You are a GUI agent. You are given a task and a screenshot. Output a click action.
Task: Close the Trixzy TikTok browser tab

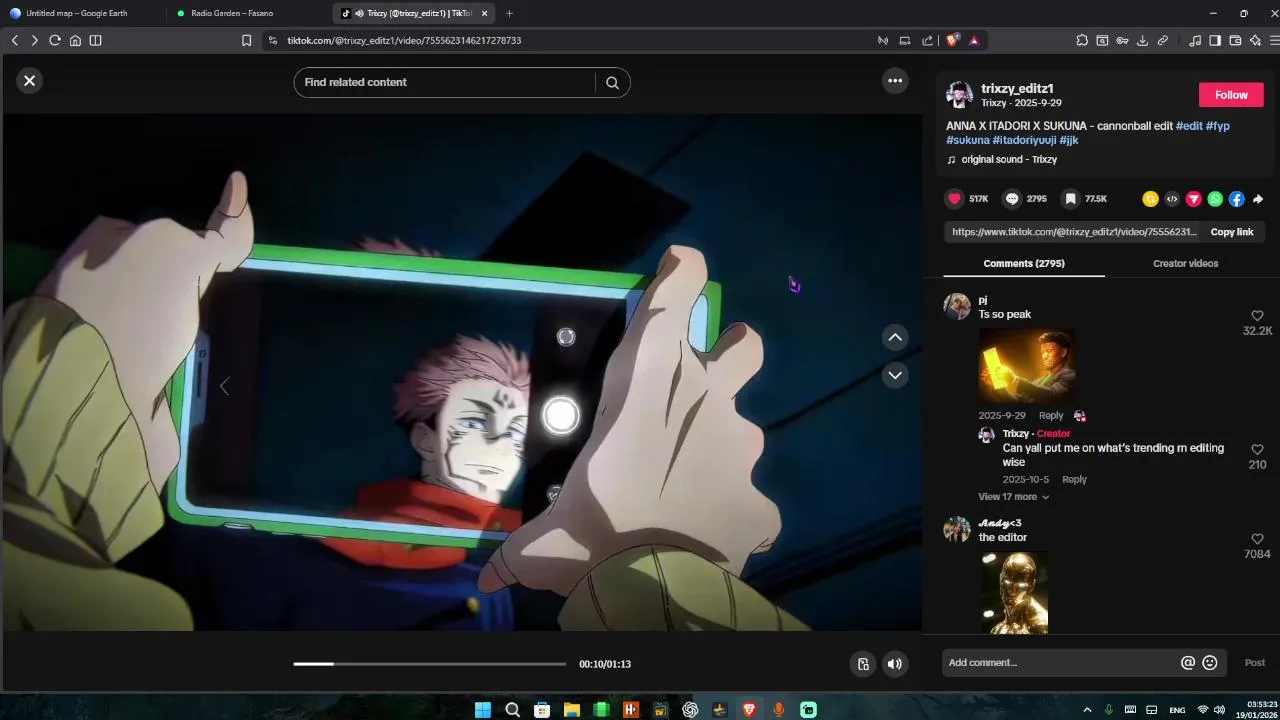(x=484, y=13)
